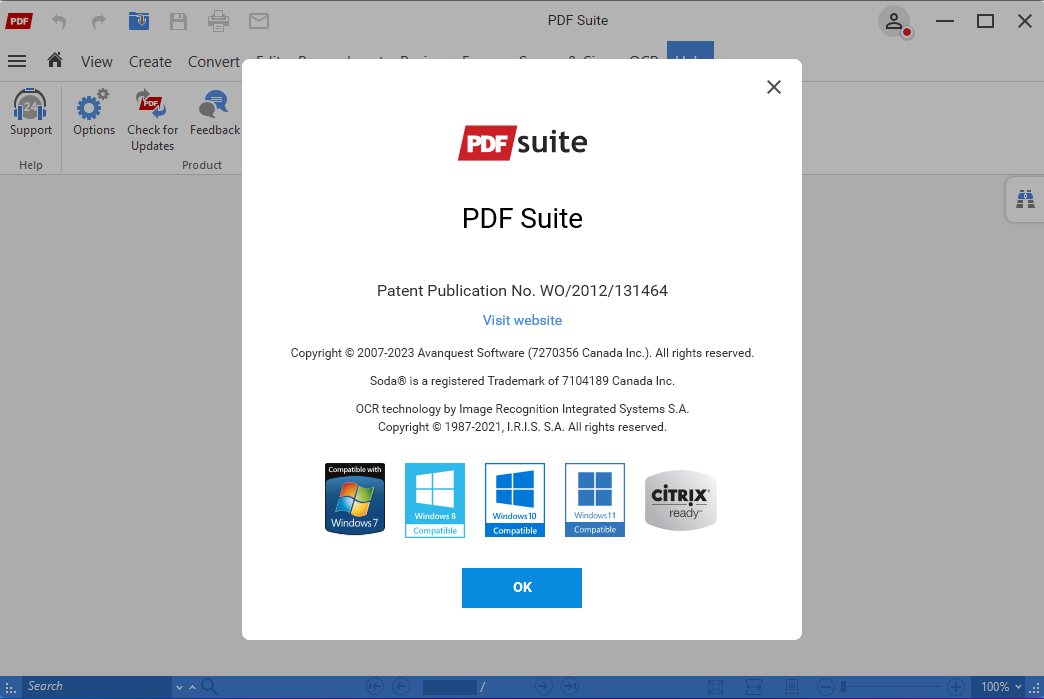1044x699 pixels.
Task: Click the zoom in plus button
Action: [955, 686]
